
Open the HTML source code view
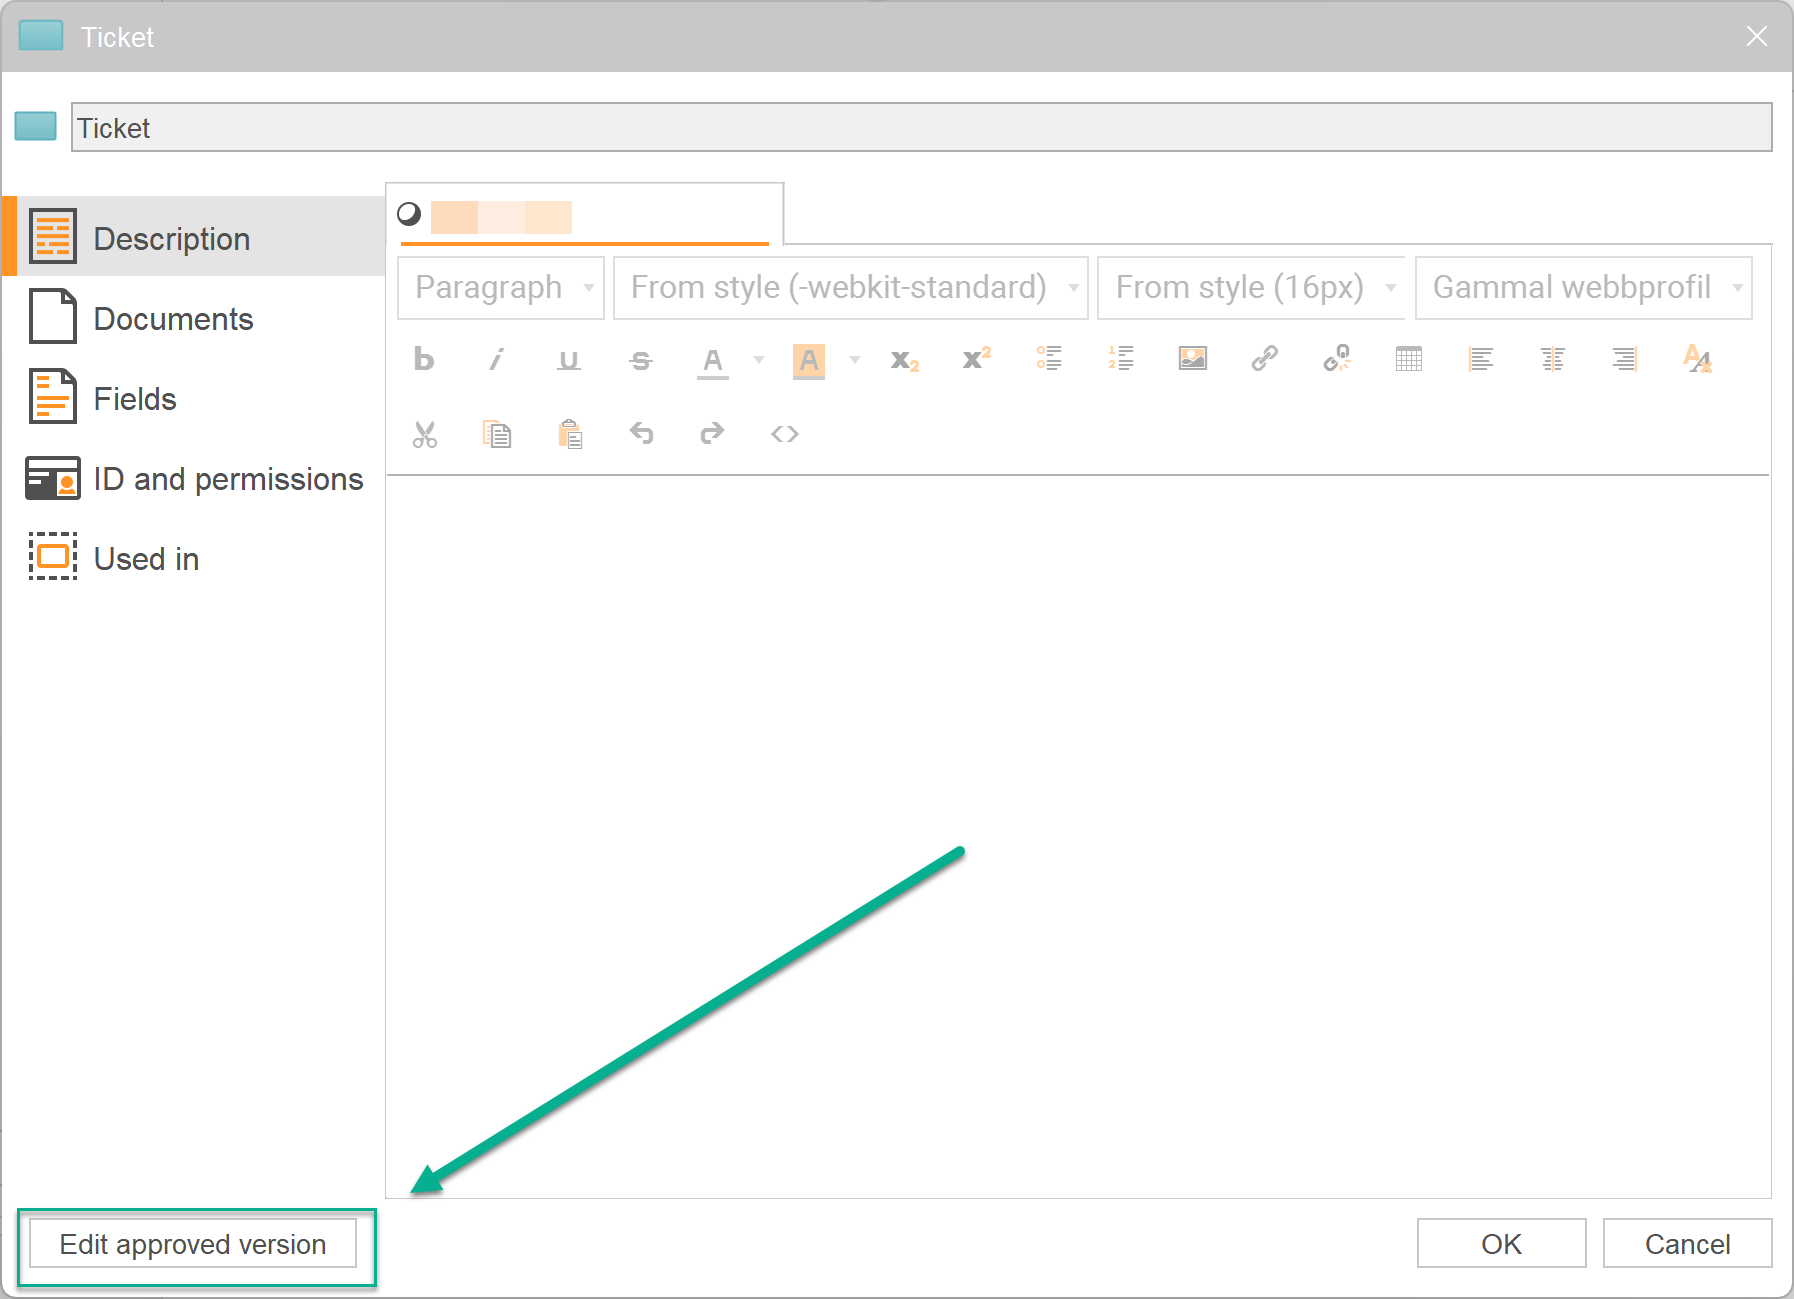point(784,434)
